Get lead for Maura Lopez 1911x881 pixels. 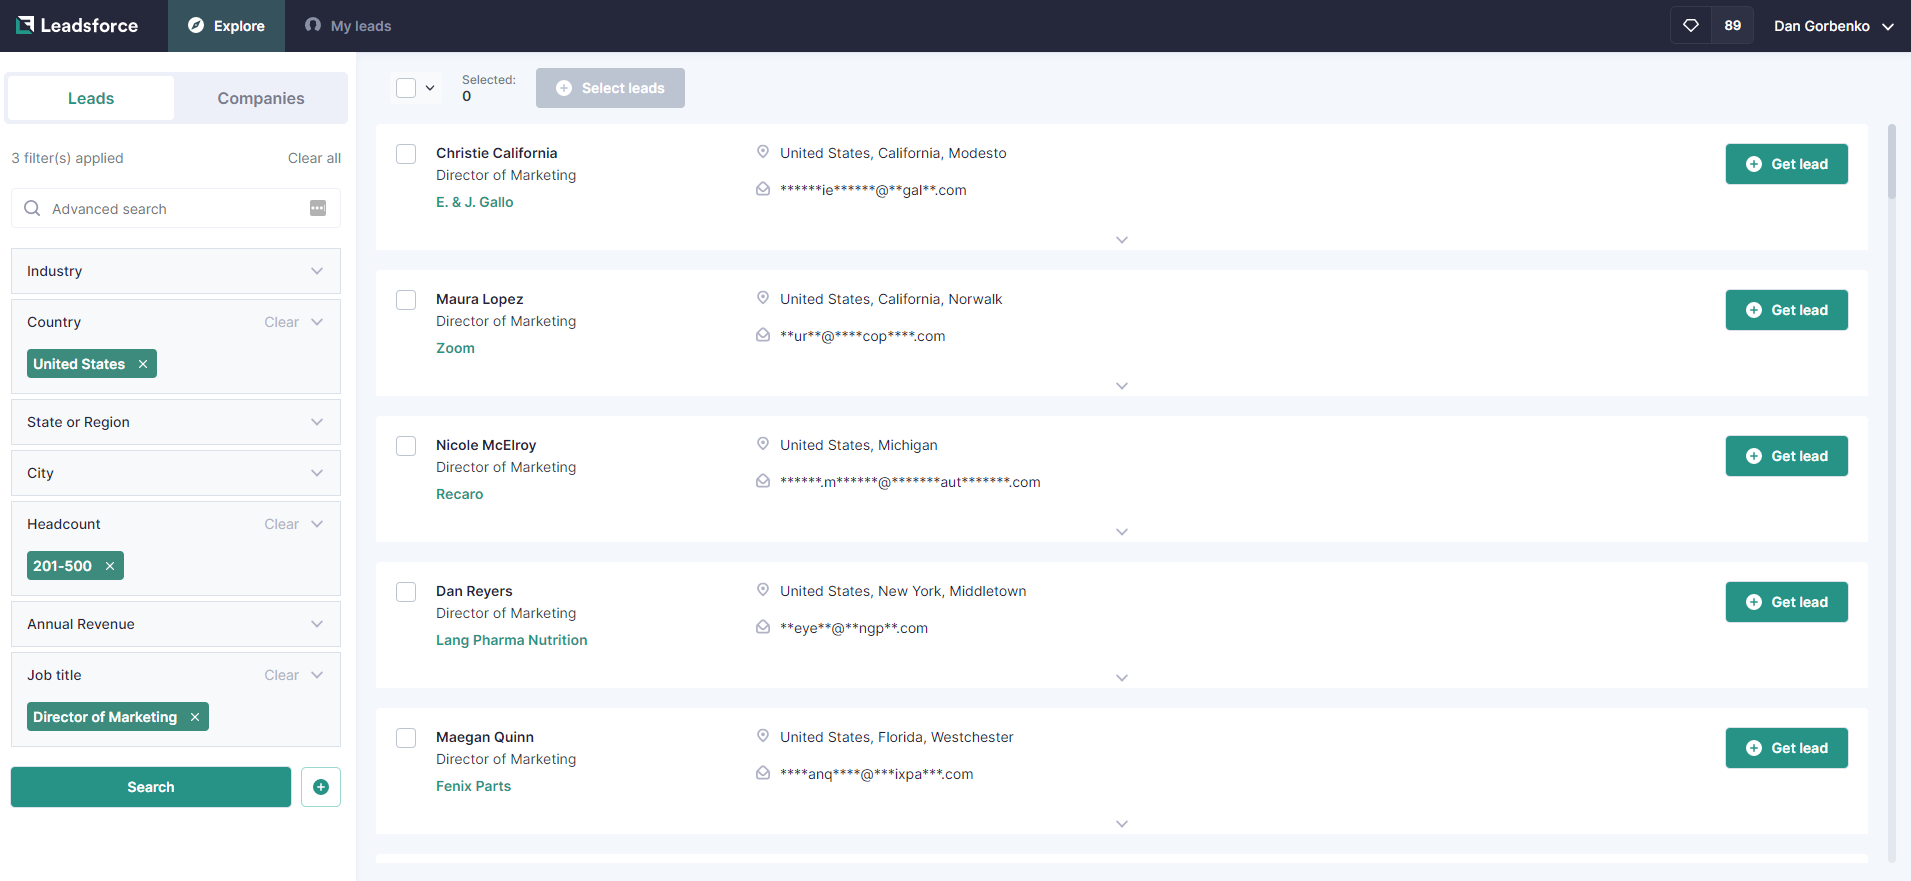pos(1787,310)
